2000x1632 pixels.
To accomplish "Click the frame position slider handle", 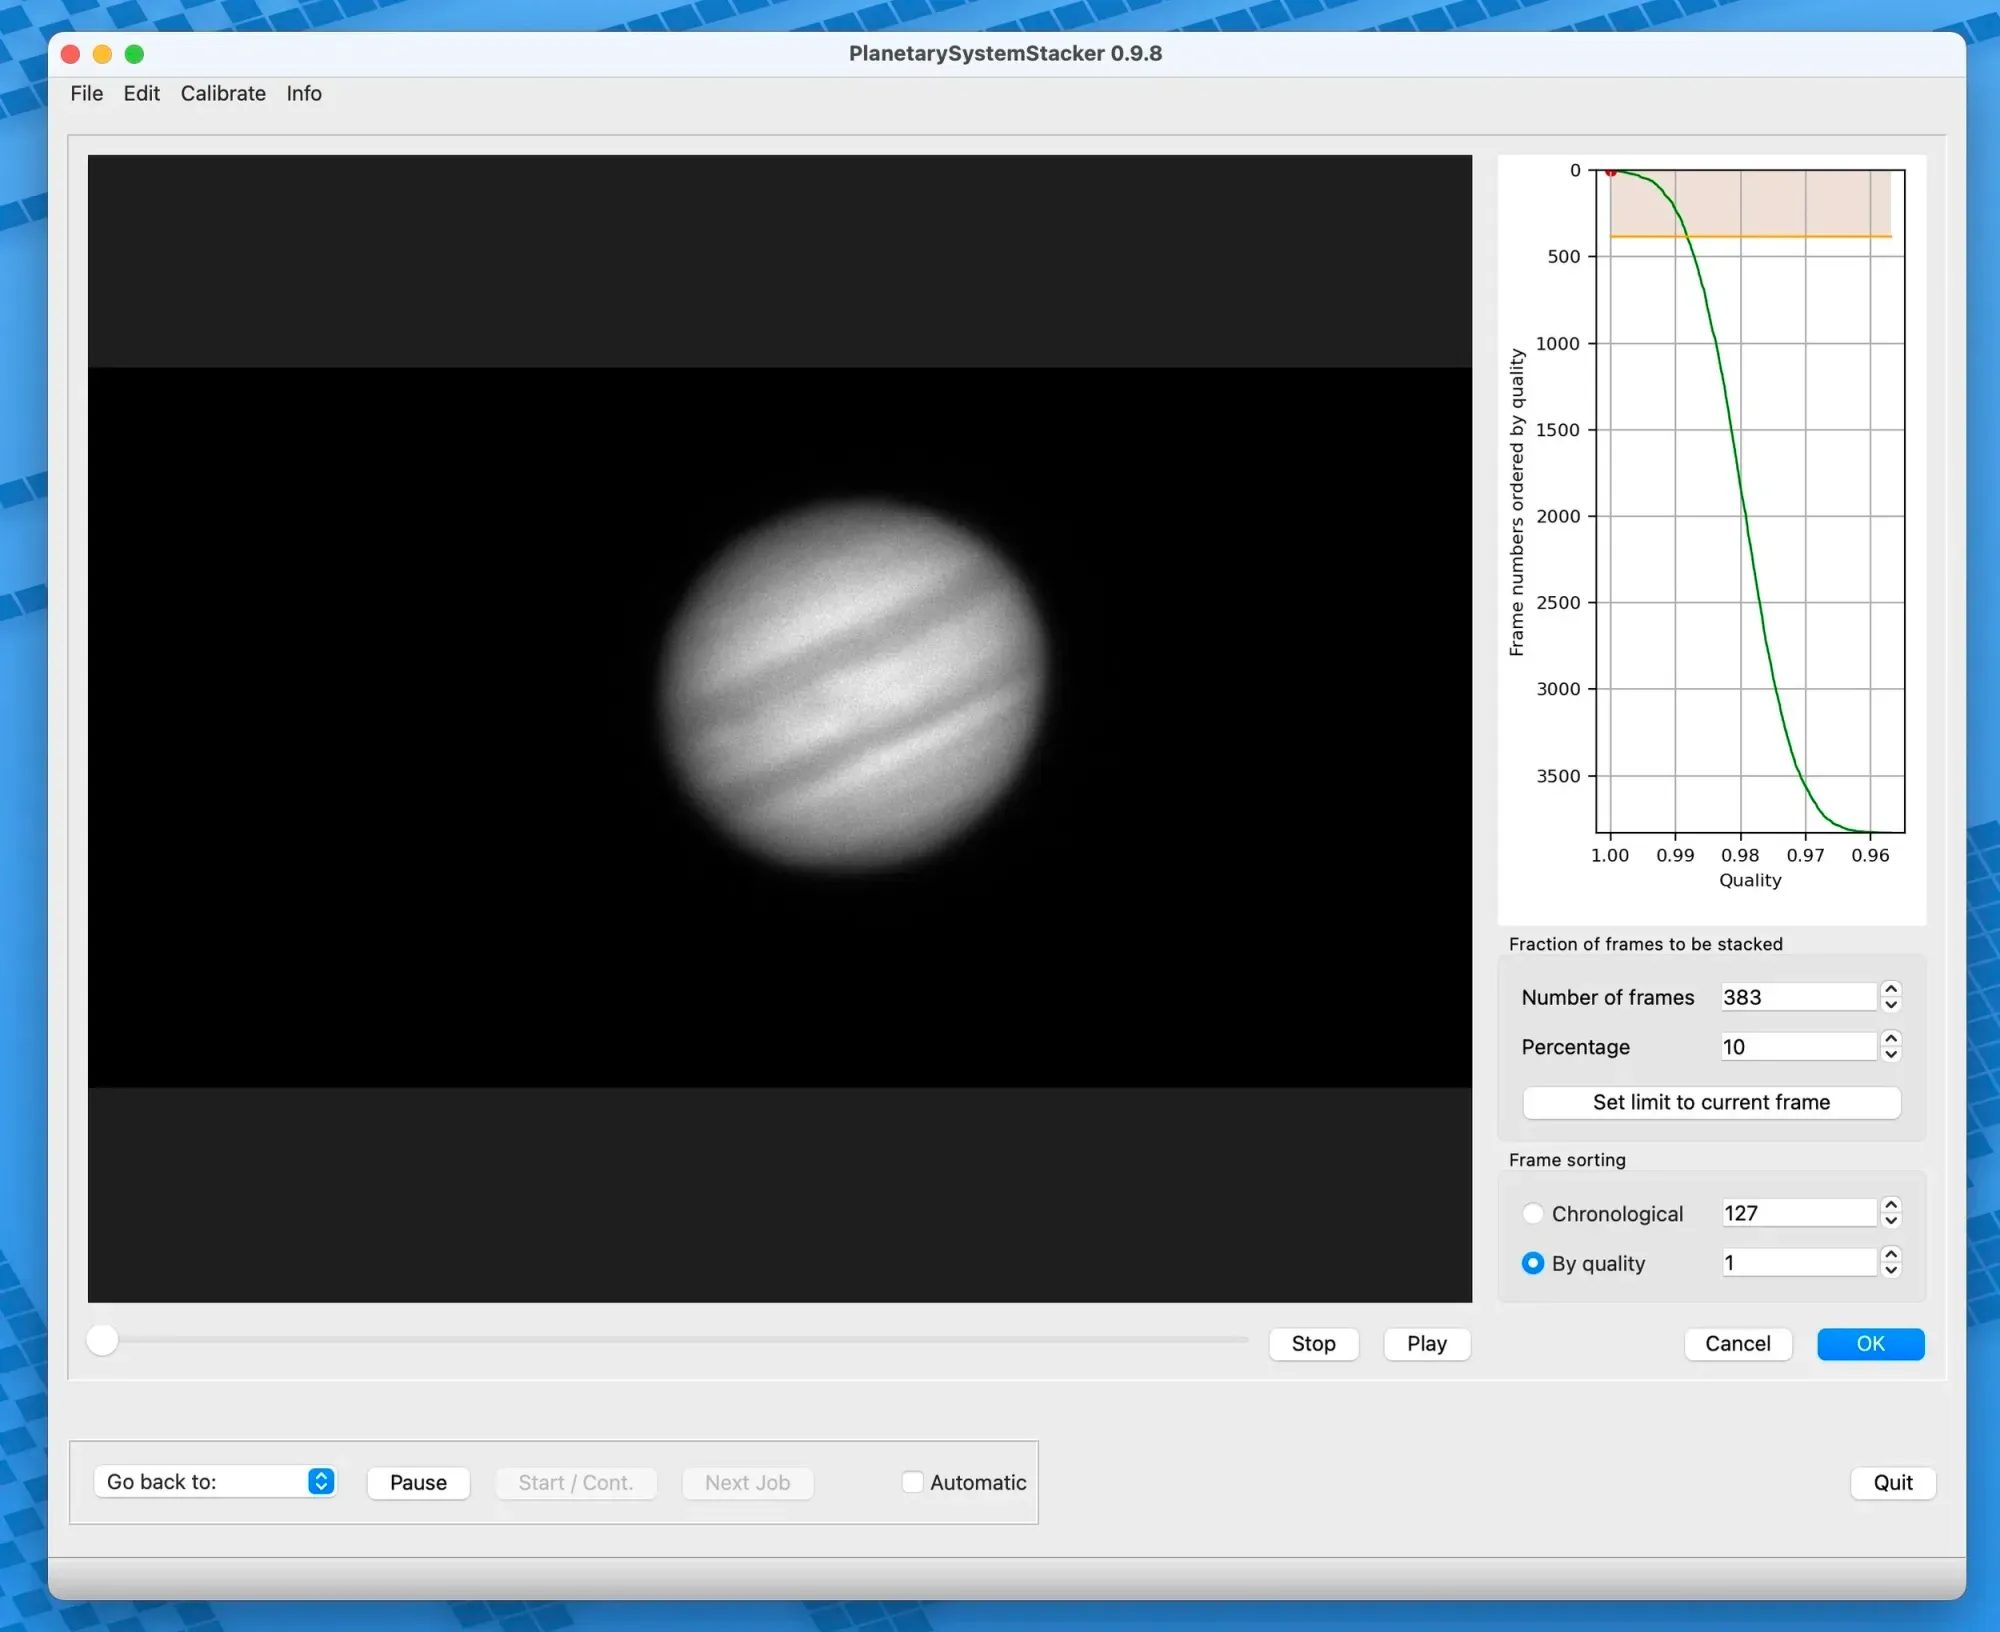I will coord(102,1339).
